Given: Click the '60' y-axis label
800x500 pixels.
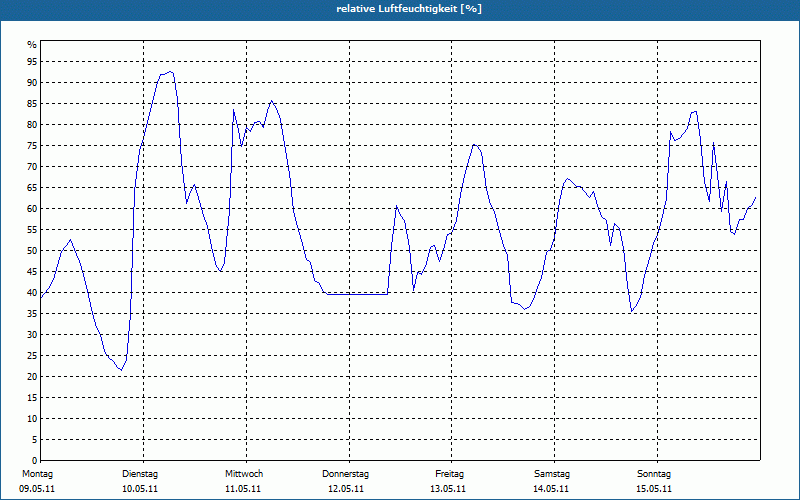Looking at the screenshot, I should click(32, 209).
